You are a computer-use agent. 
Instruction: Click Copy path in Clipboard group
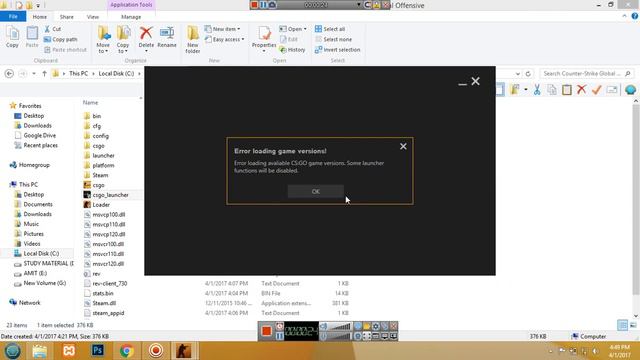click(x=60, y=39)
